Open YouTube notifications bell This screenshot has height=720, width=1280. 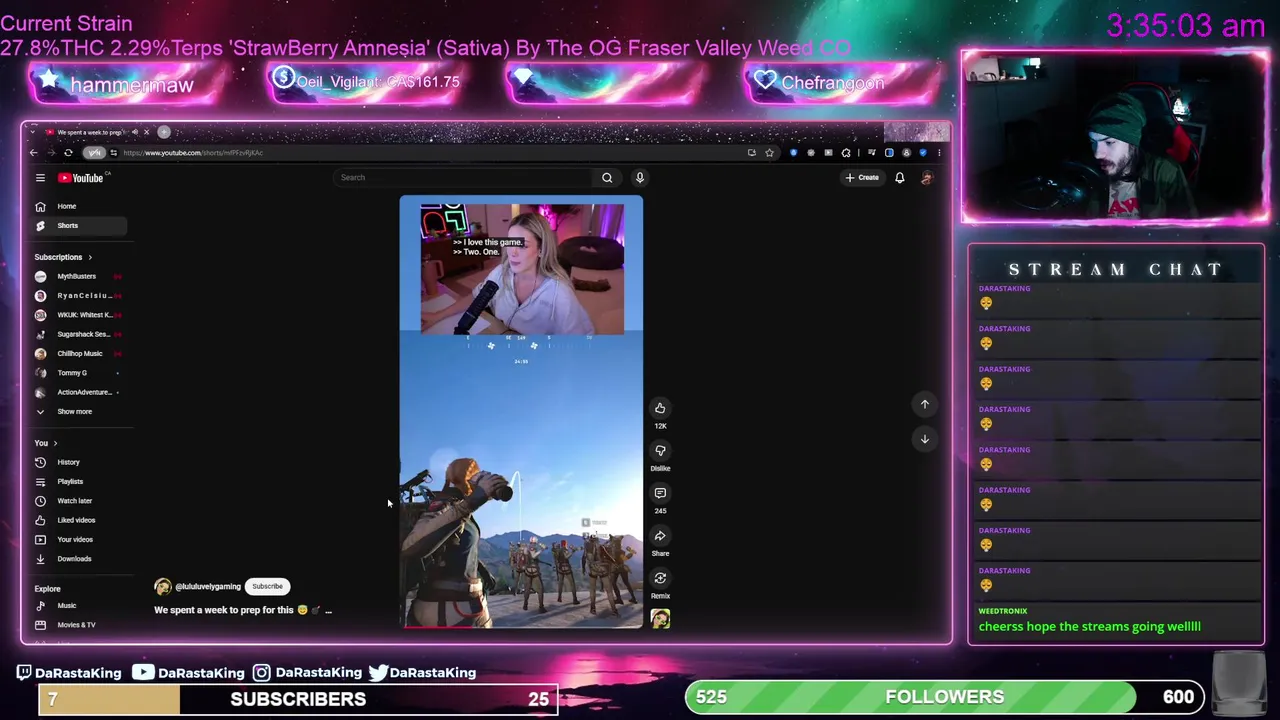(899, 178)
